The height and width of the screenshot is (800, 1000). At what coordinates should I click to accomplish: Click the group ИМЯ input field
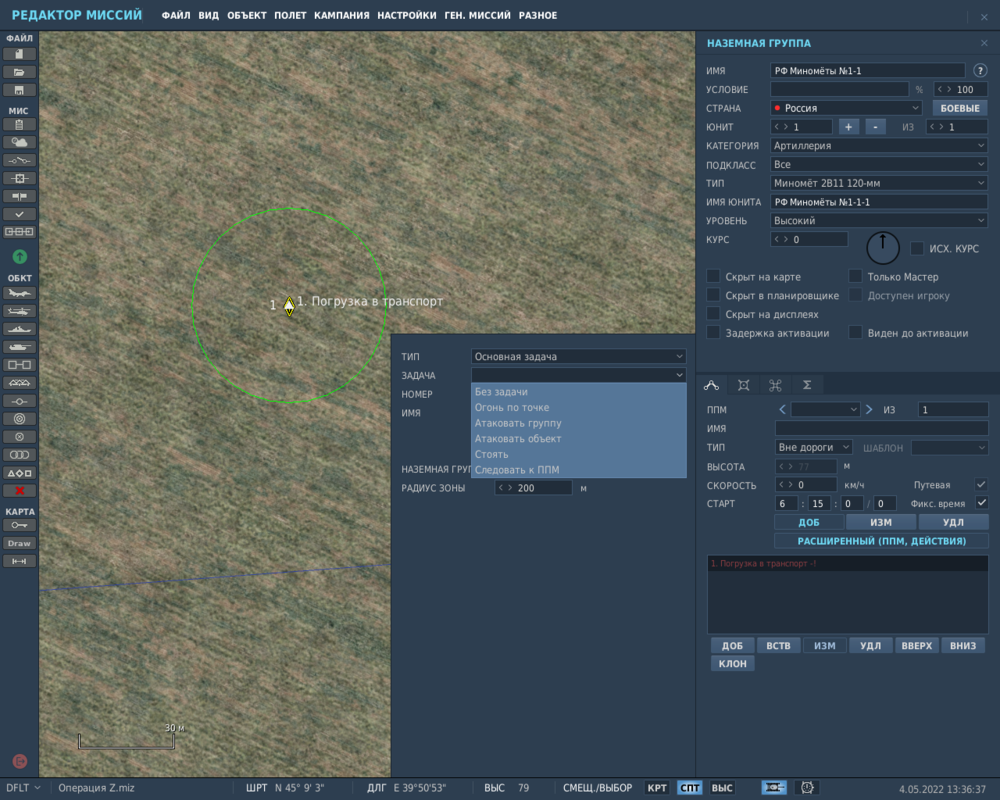866,70
